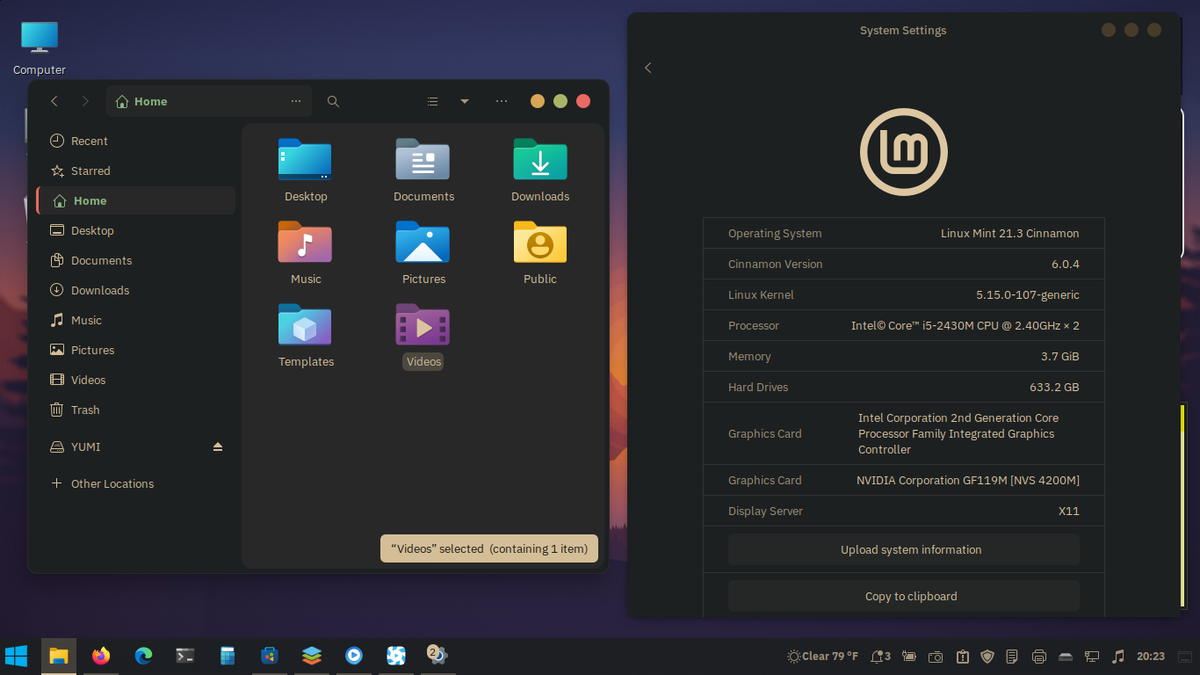Select Trash in the sidebar
This screenshot has width=1200, height=675.
click(85, 410)
